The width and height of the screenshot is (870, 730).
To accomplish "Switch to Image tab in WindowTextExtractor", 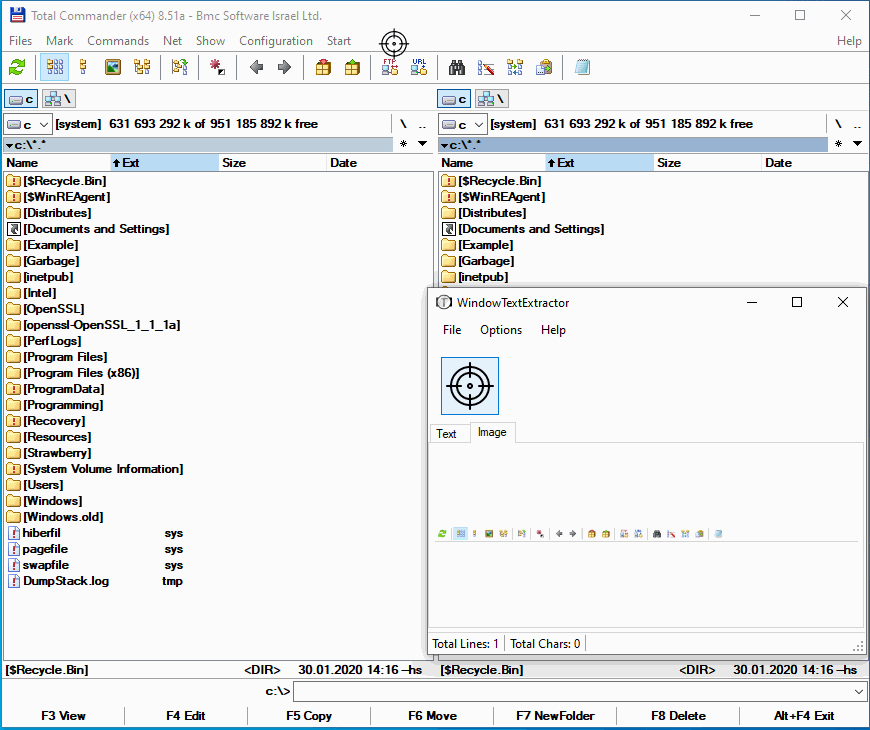I will coord(492,432).
